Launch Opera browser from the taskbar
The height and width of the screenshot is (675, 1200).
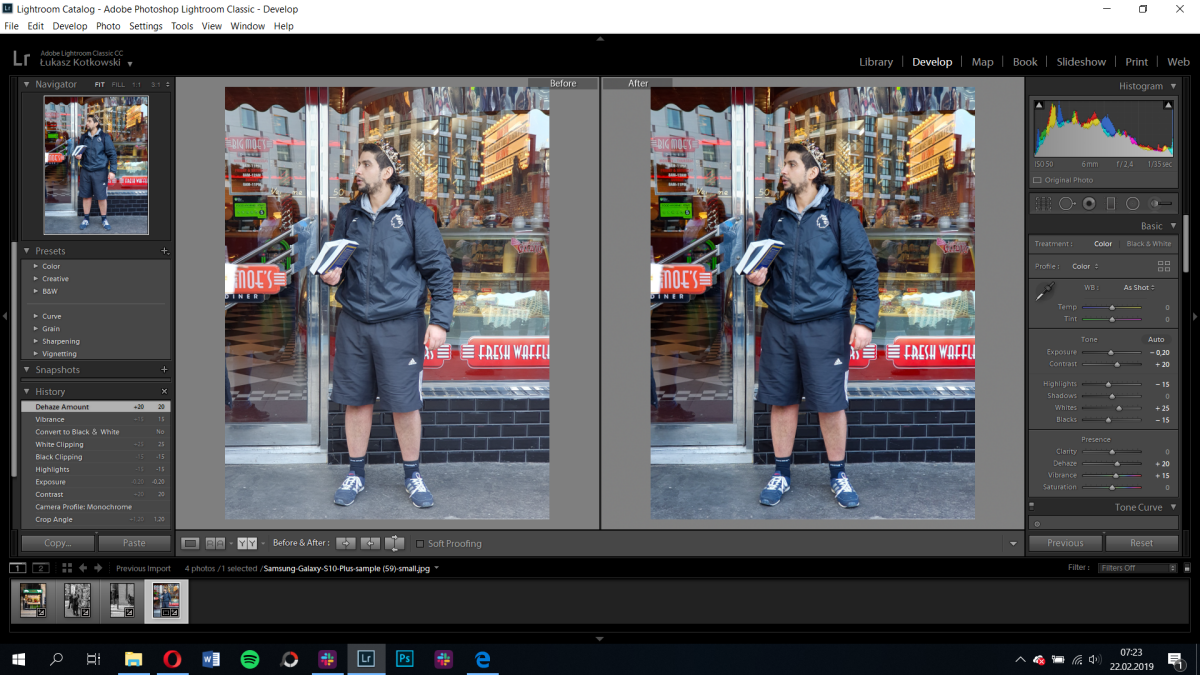pos(172,659)
